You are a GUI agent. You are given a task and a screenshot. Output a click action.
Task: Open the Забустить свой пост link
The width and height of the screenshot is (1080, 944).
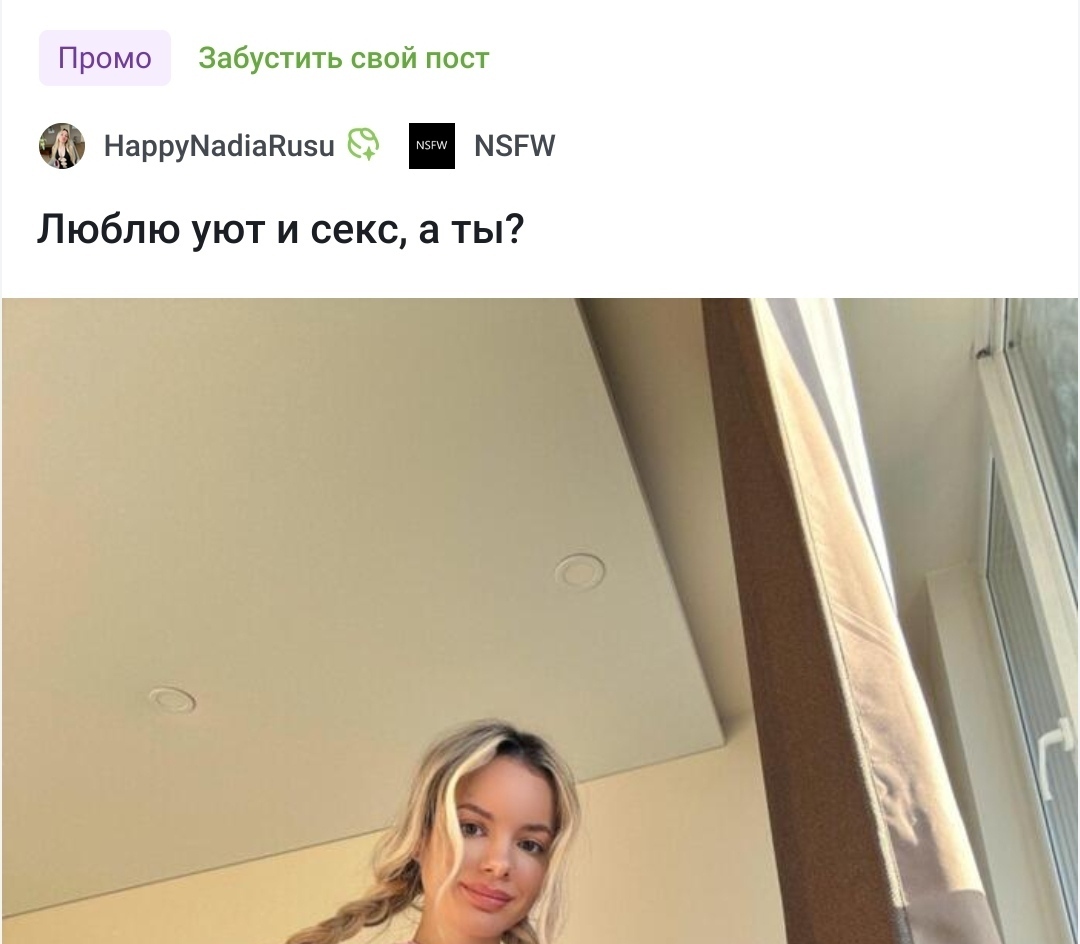click(344, 59)
